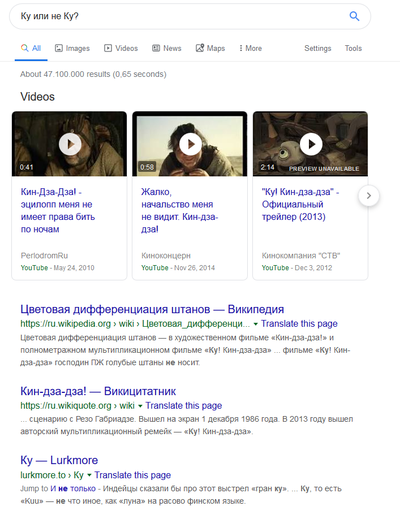
Task: Click Translate this page for Wikipedia result
Action: (x=299, y=324)
